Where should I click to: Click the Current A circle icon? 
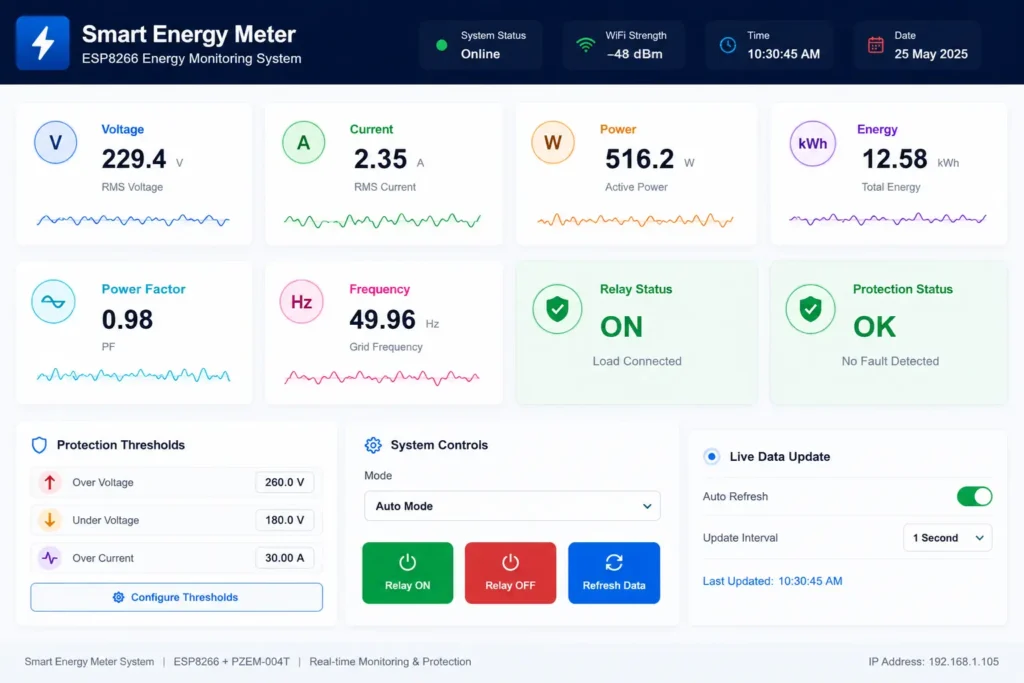[x=304, y=142]
